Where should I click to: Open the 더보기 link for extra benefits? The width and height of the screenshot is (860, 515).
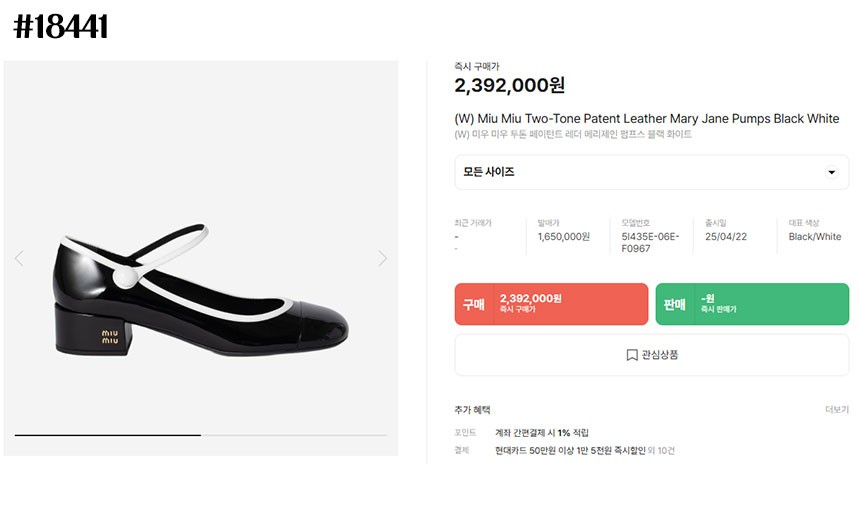coord(836,410)
